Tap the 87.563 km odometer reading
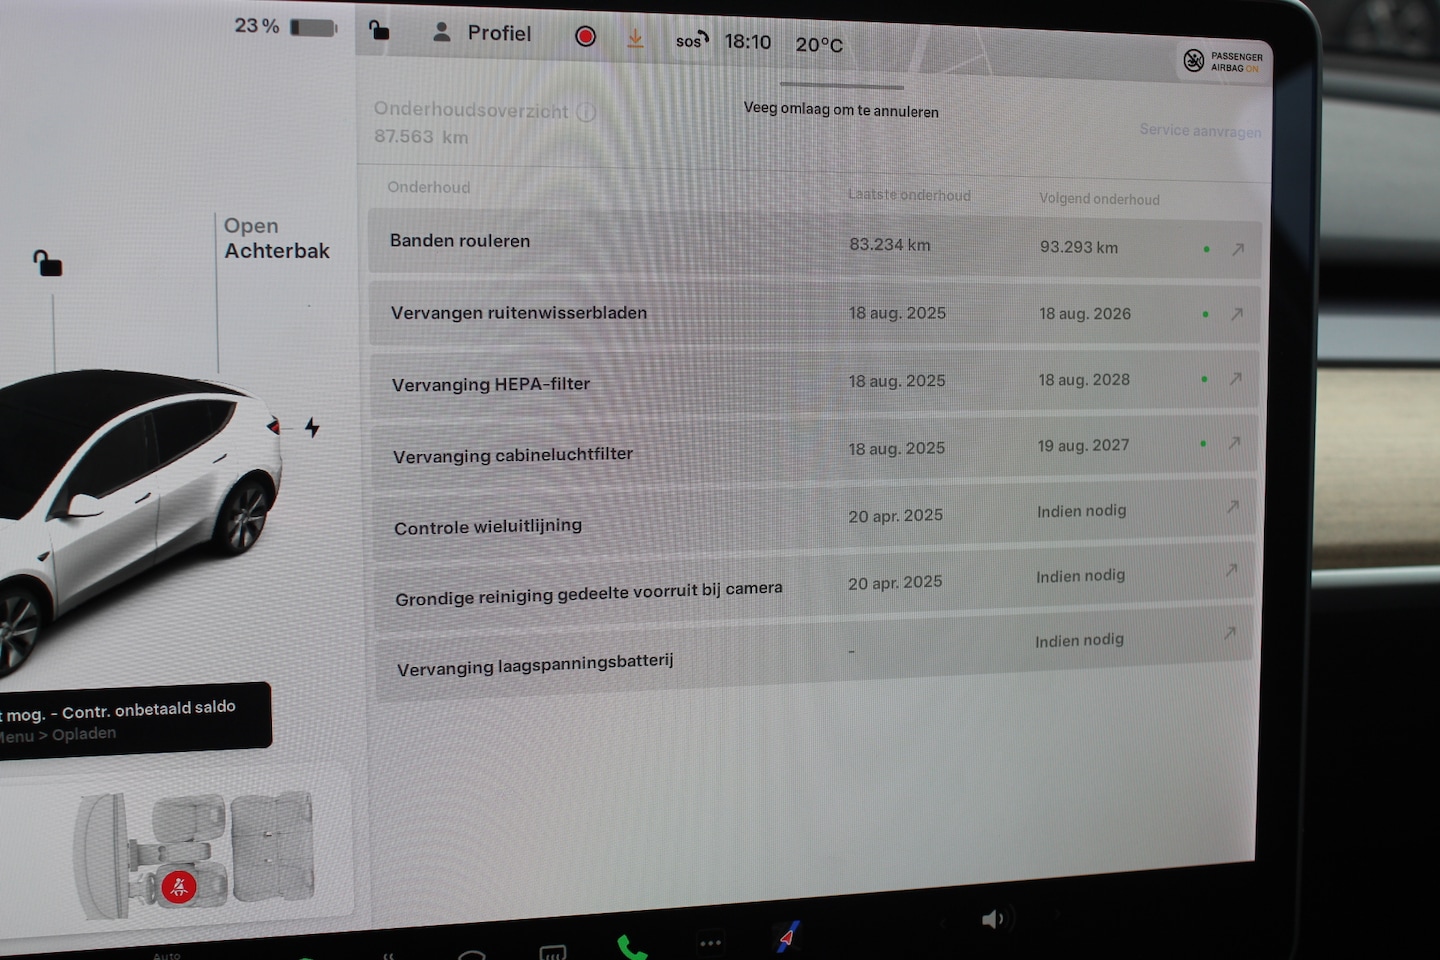Image resolution: width=1440 pixels, height=960 pixels. (421, 137)
